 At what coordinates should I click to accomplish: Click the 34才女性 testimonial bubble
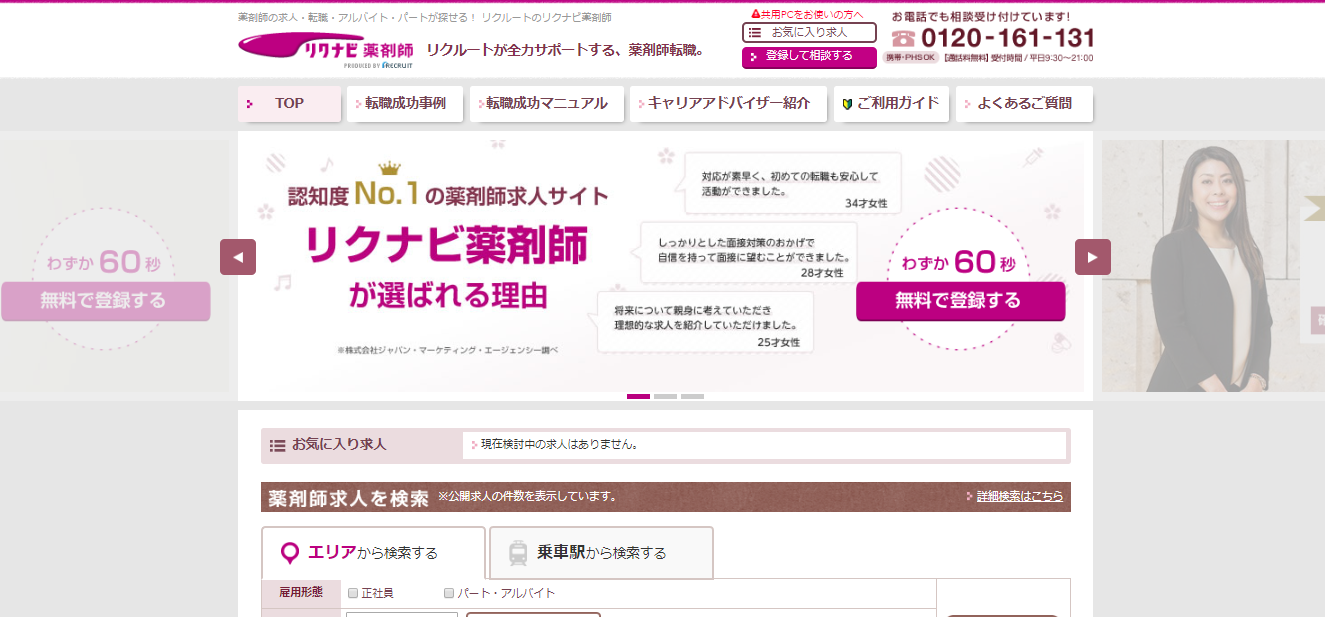click(793, 182)
